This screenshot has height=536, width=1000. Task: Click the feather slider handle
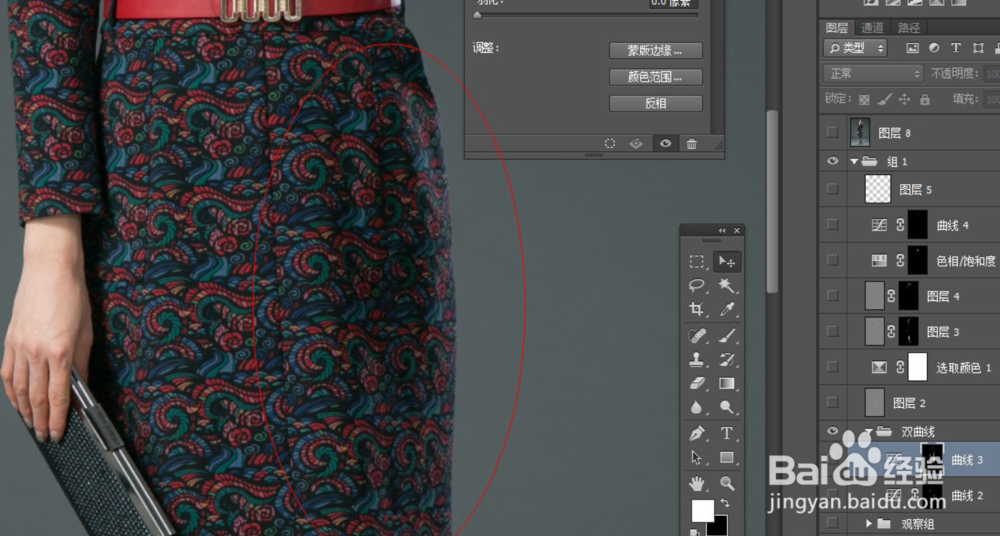pyautogui.click(x=477, y=15)
